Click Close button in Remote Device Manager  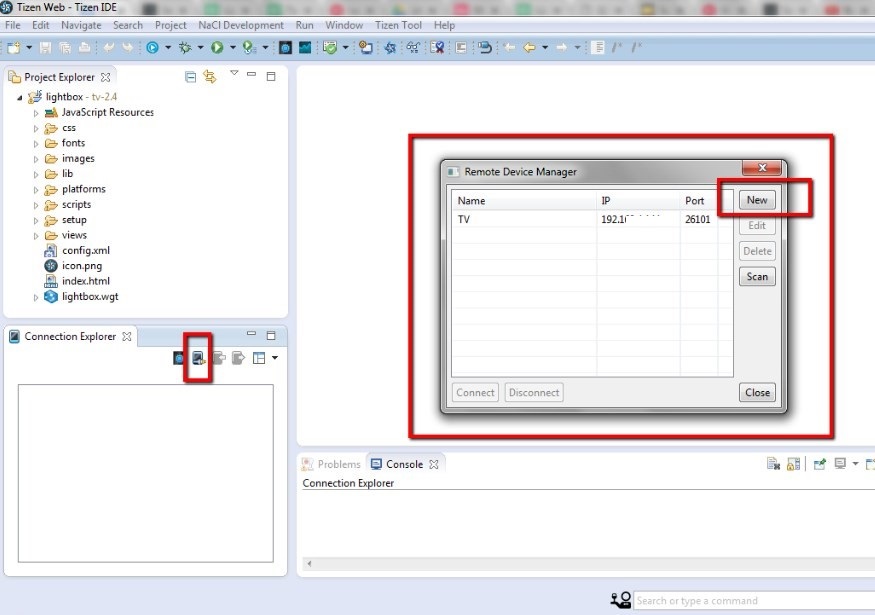[757, 393]
